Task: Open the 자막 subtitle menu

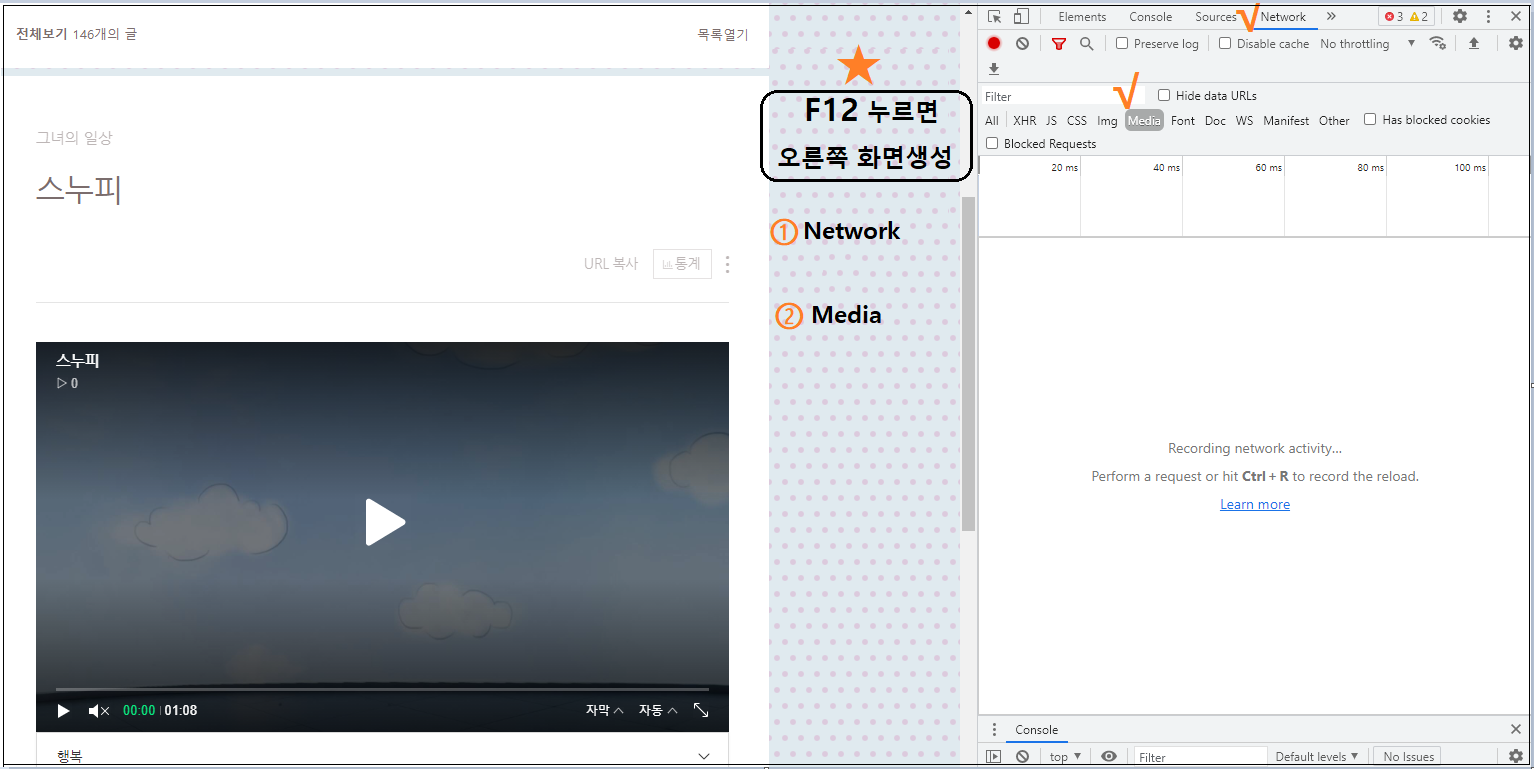Action: [604, 710]
